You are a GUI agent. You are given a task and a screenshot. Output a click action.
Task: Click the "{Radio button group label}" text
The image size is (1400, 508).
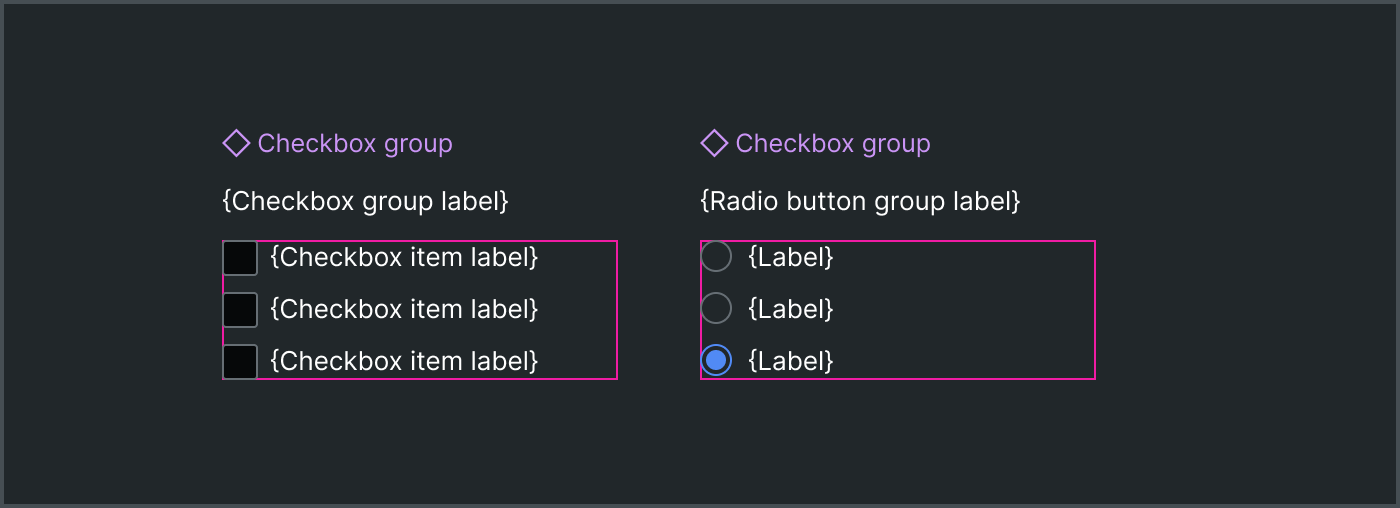coord(860,202)
